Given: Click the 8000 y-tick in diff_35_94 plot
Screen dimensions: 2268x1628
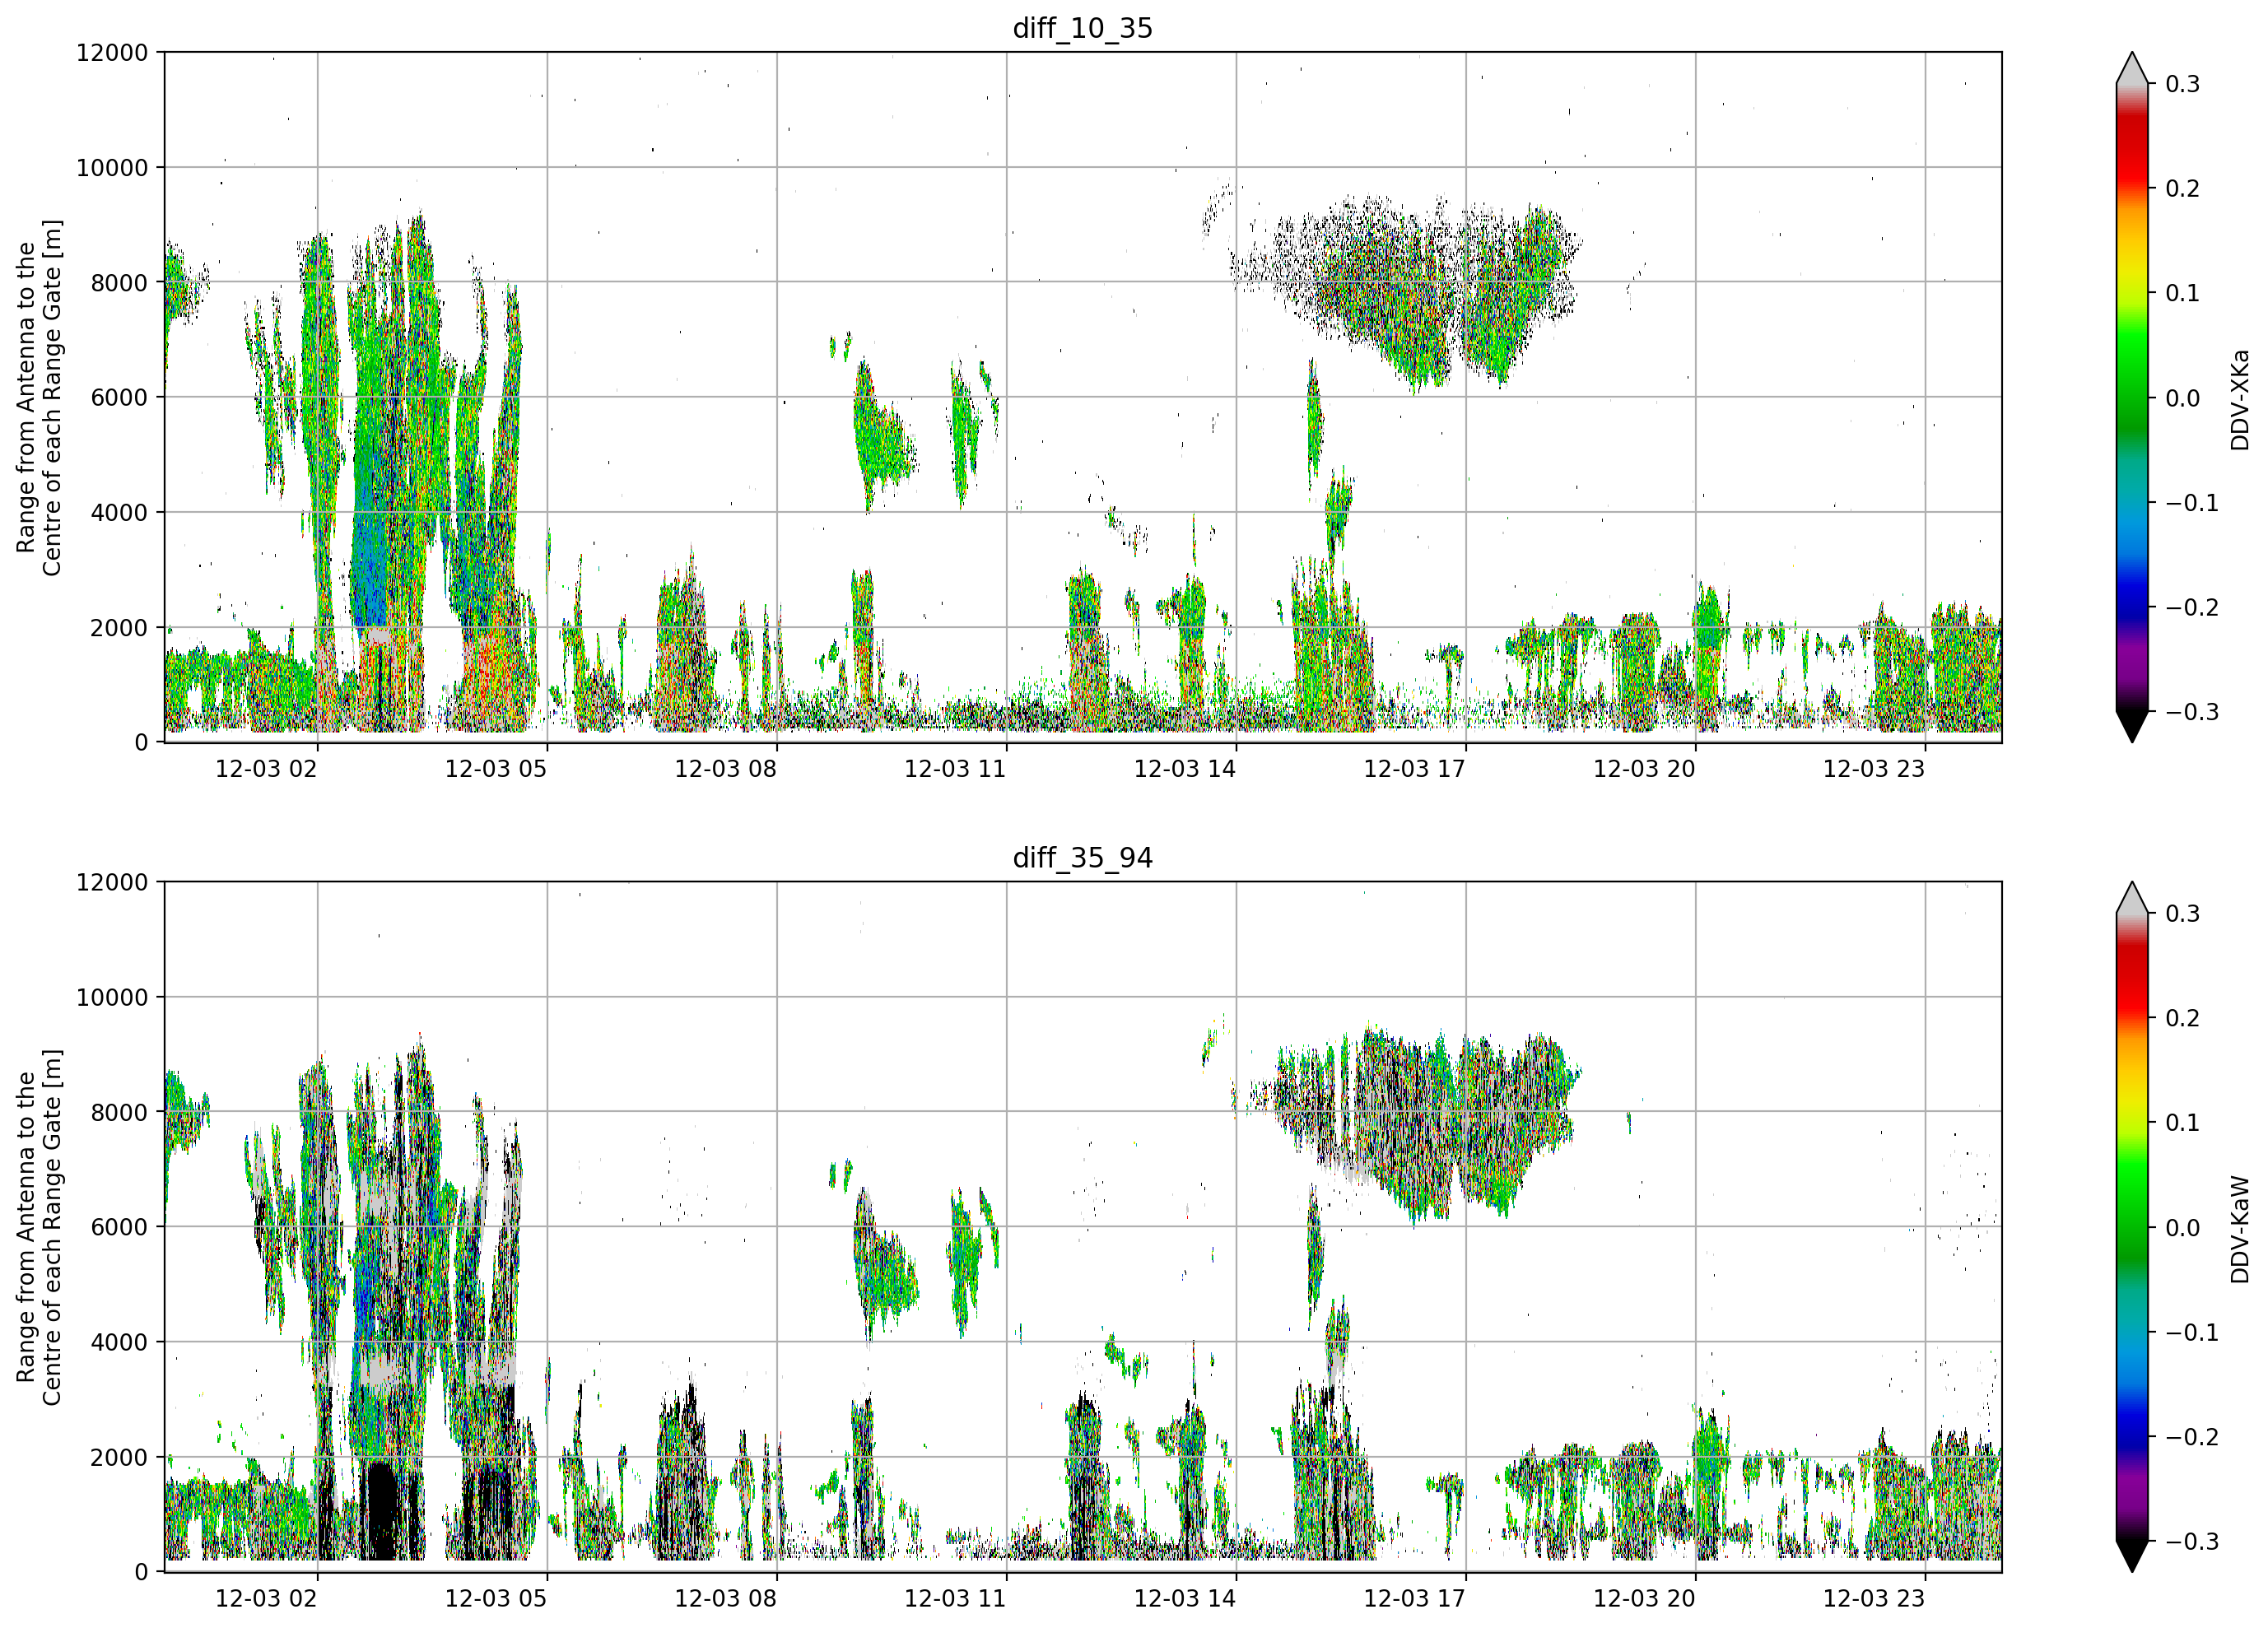Looking at the screenshot, I should coord(119,1113).
